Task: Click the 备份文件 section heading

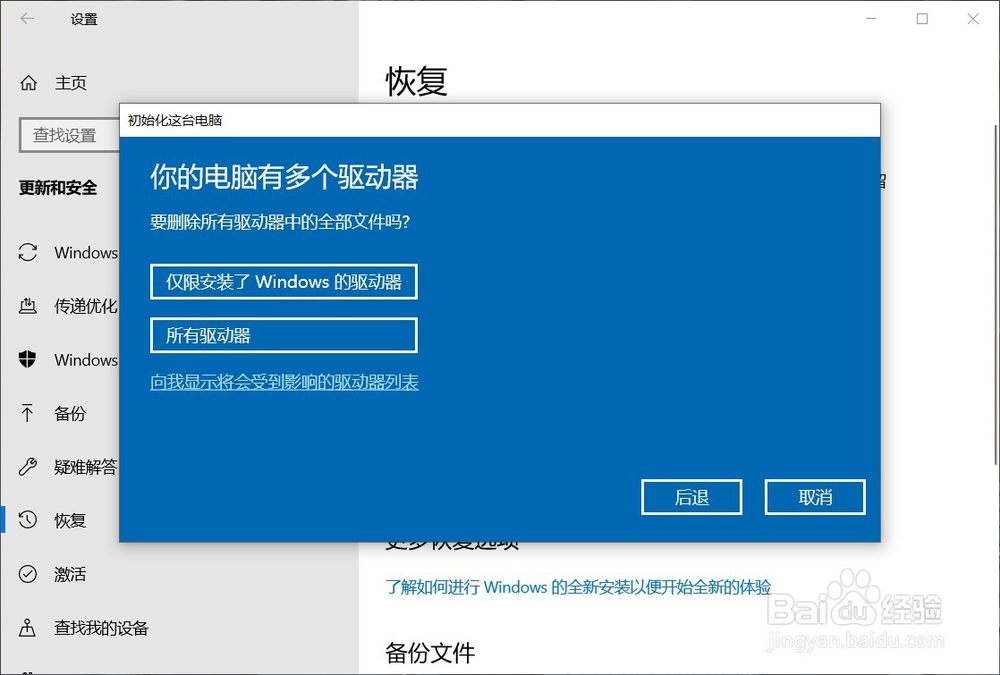Action: [430, 653]
